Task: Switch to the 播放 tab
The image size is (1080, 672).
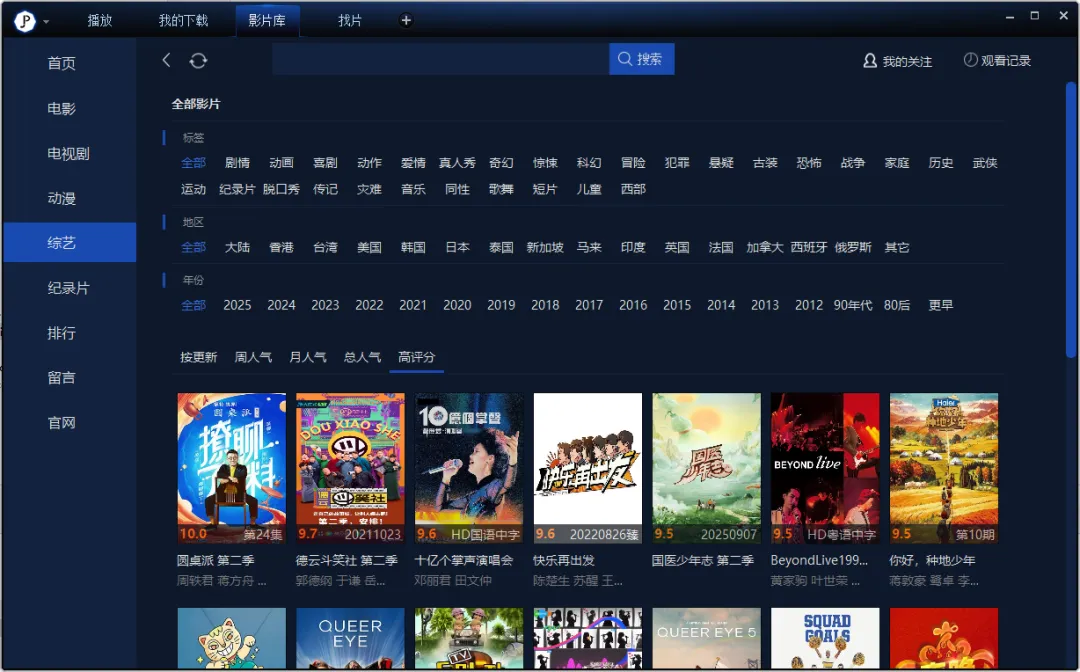Action: click(100, 21)
